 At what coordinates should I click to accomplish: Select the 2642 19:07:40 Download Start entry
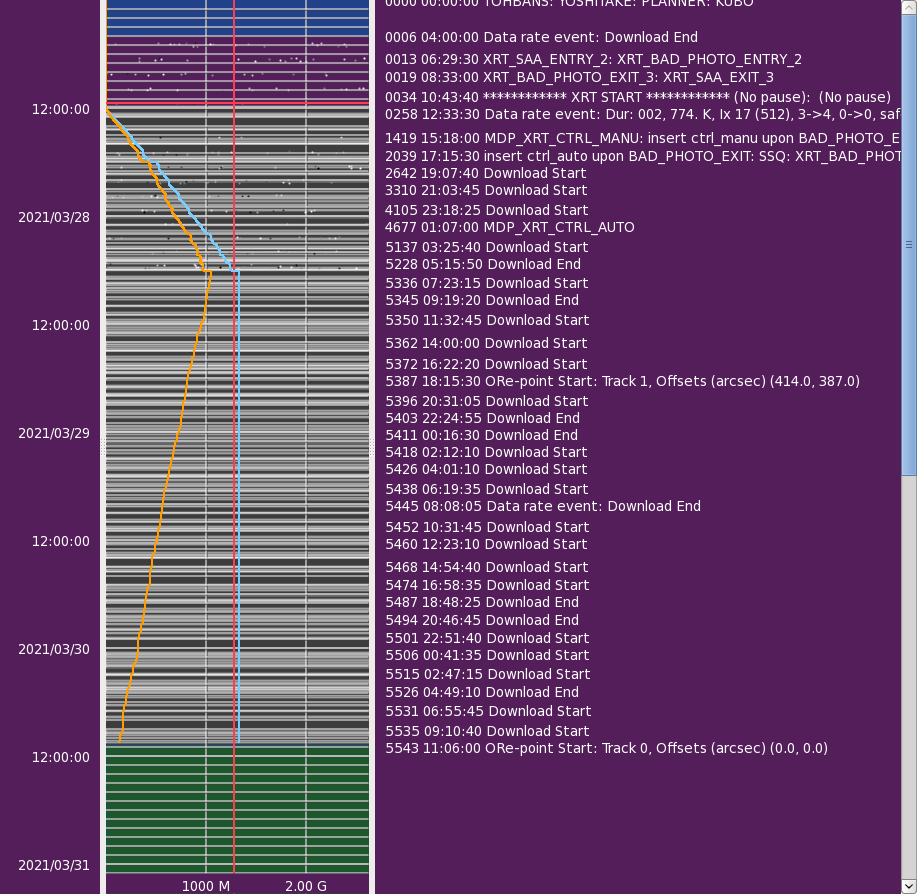[486, 173]
